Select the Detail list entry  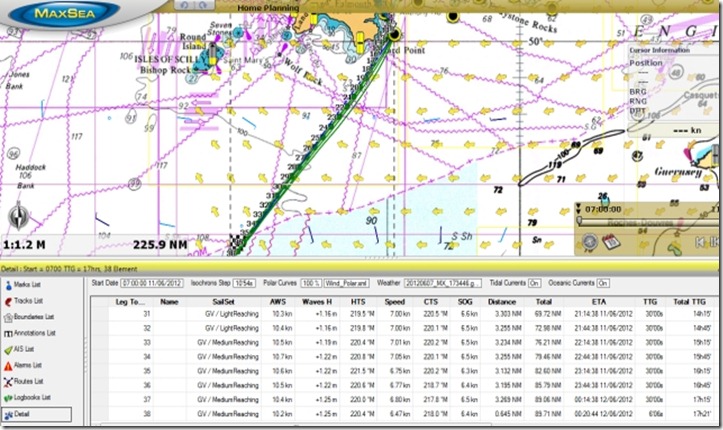click(x=36, y=414)
